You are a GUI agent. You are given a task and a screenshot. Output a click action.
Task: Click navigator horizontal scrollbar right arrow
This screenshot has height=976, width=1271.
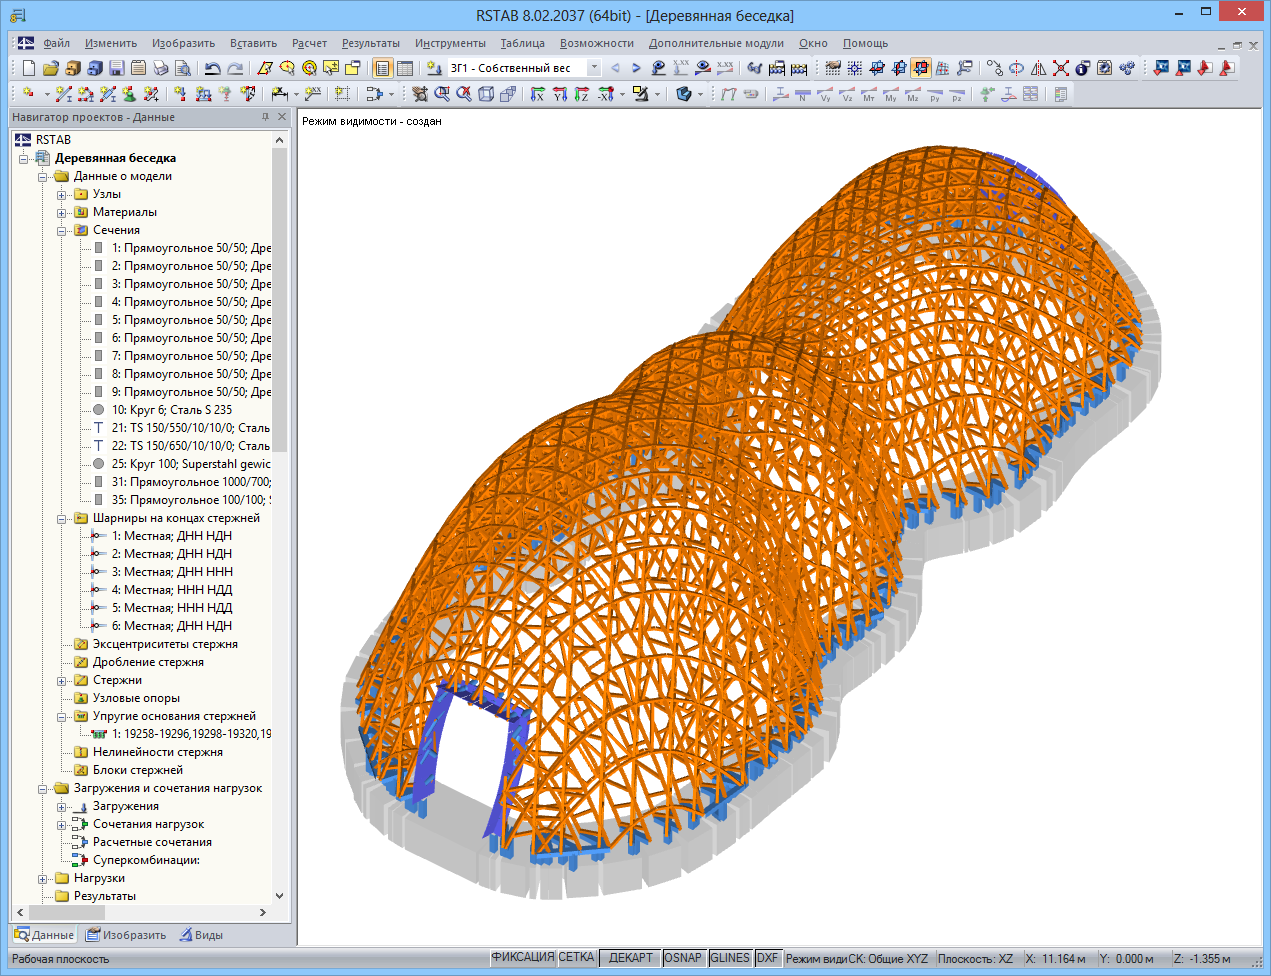click(263, 912)
